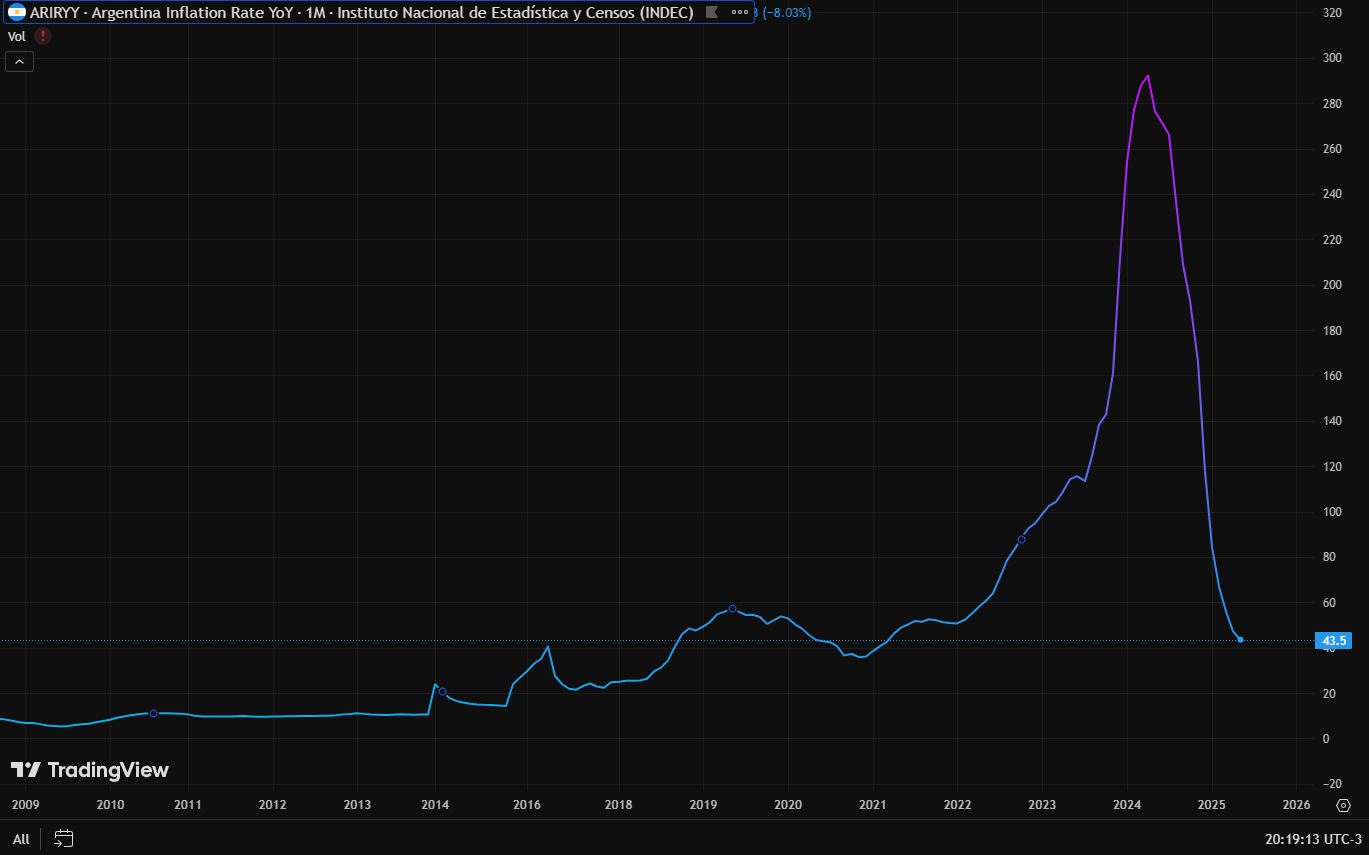Click the 2024 time axis label
The image size is (1369, 855).
click(1127, 805)
